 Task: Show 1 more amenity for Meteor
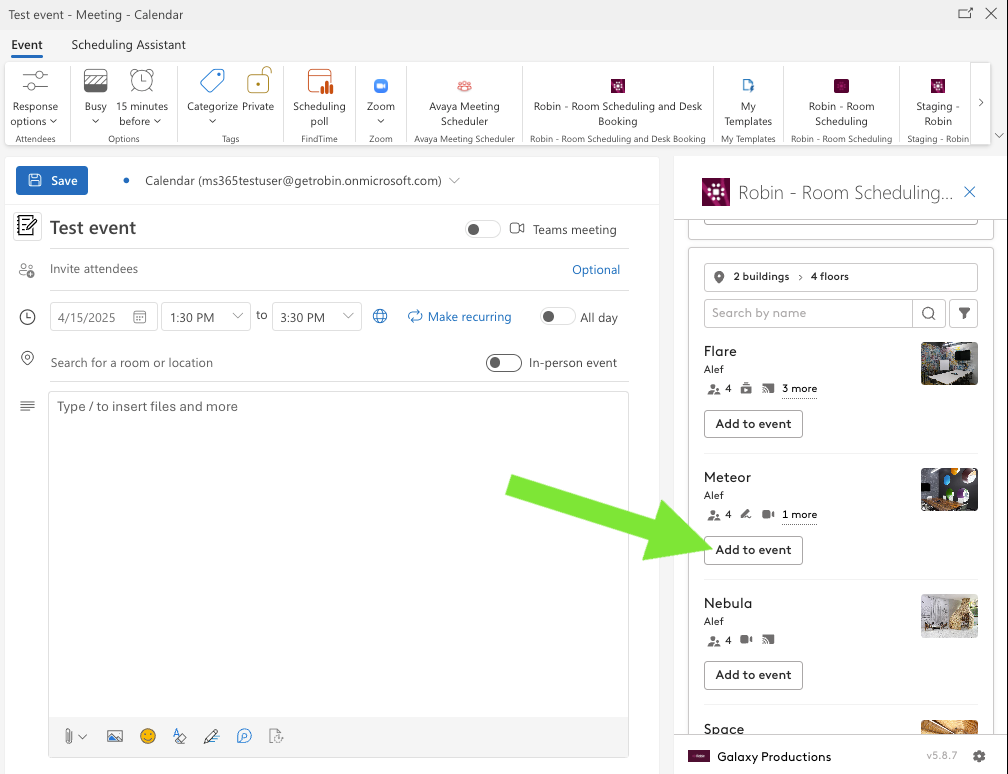click(799, 514)
